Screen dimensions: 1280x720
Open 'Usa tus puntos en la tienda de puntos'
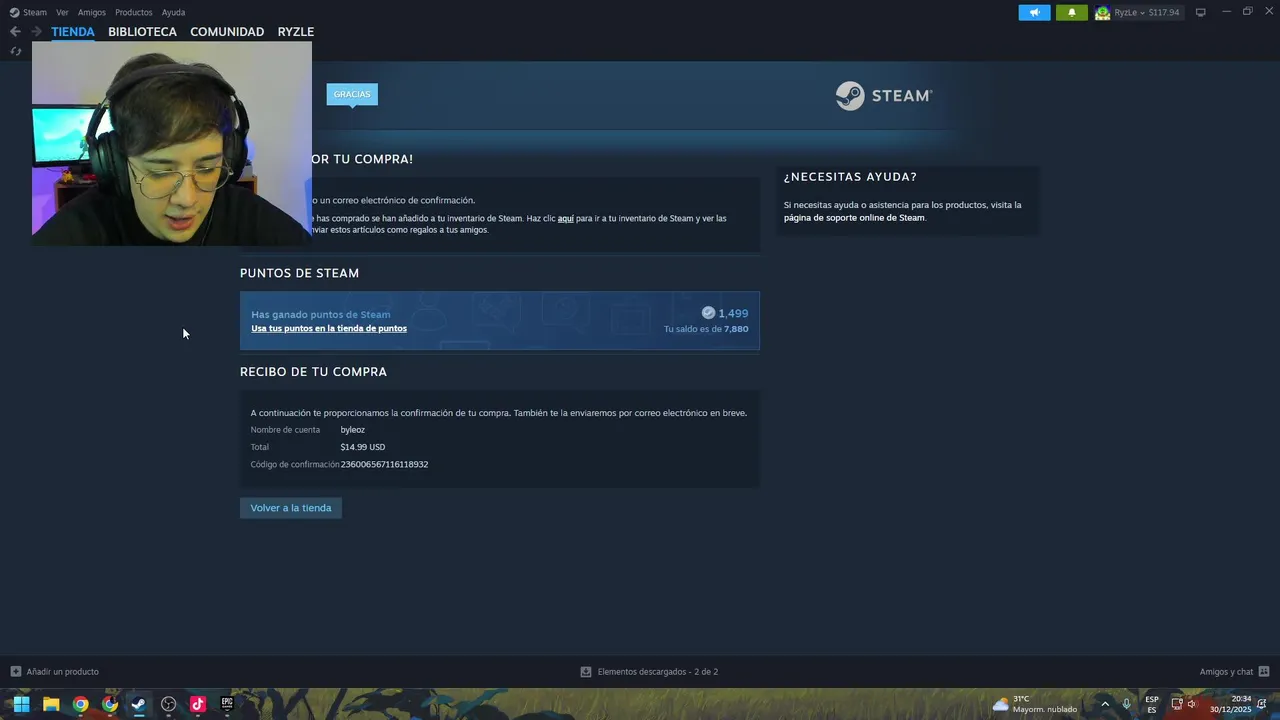point(329,328)
